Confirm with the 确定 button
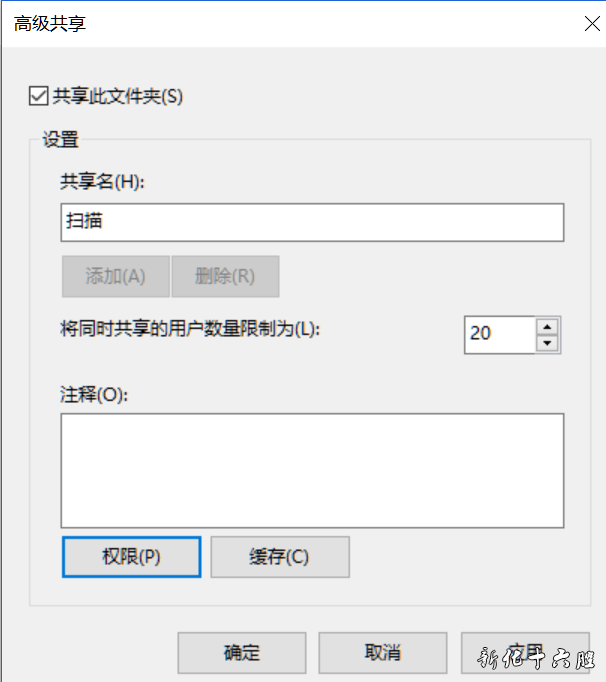The width and height of the screenshot is (606, 682). (x=242, y=653)
